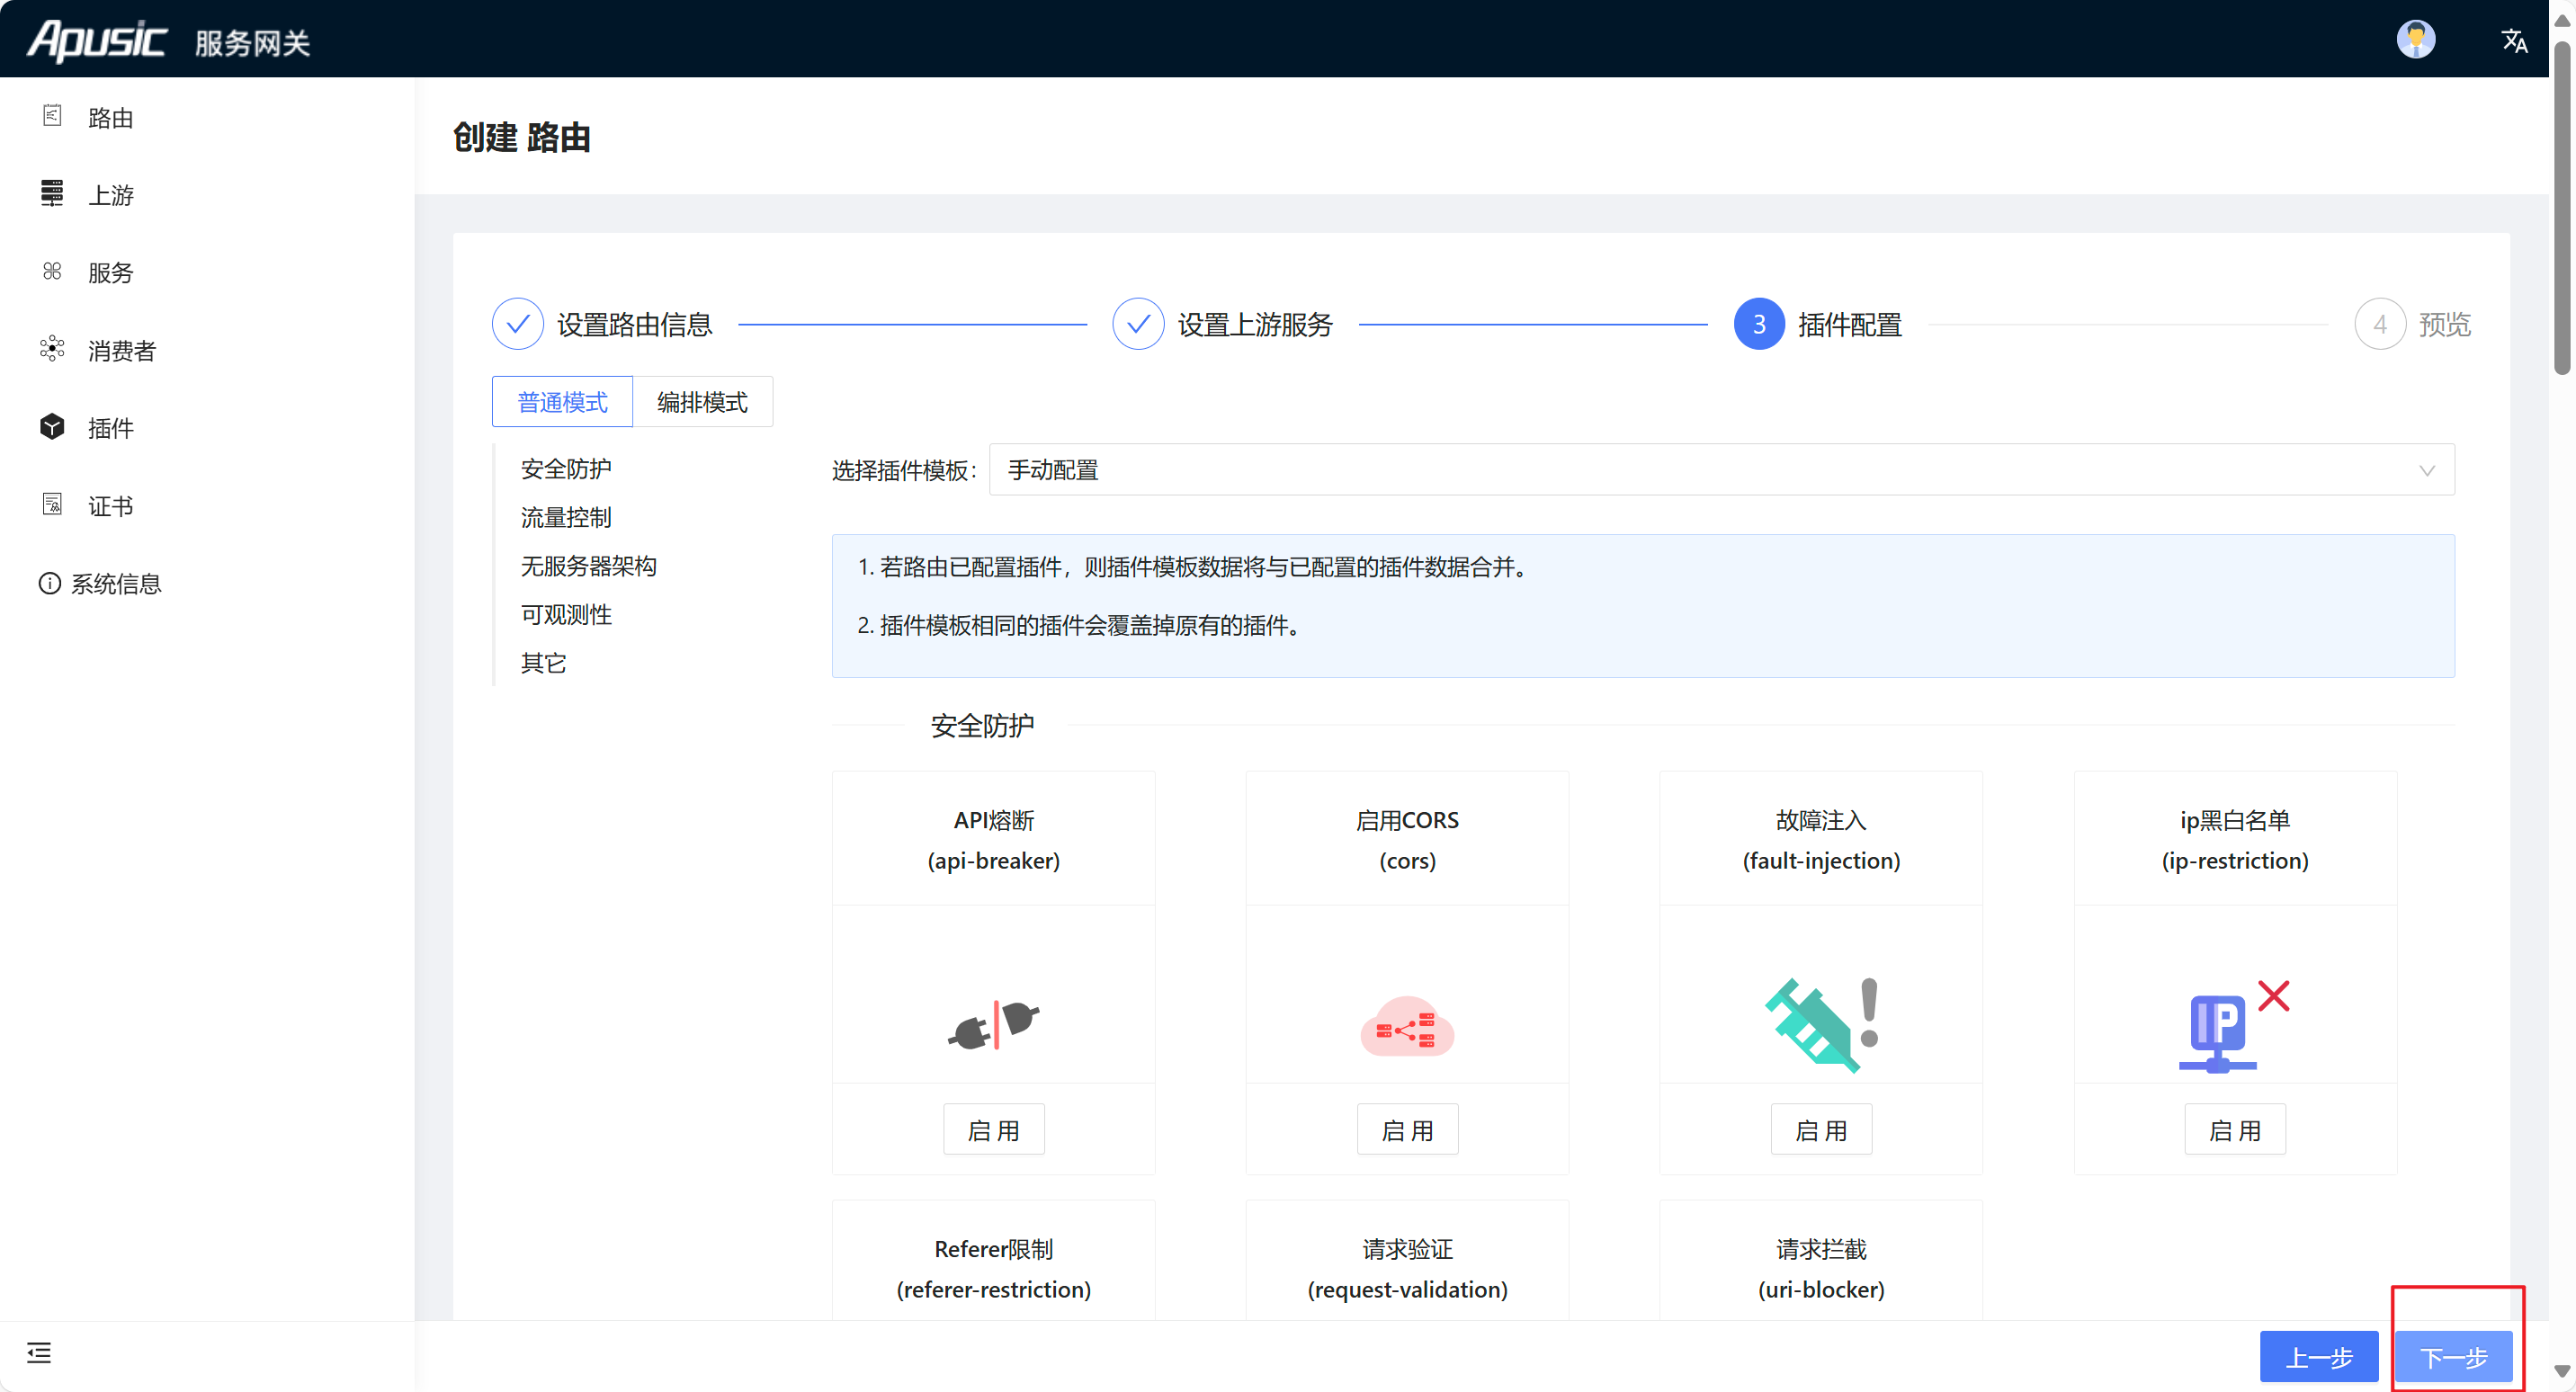This screenshot has height=1392, width=2576.
Task: Click the step 4 预览 circle
Action: point(2380,324)
